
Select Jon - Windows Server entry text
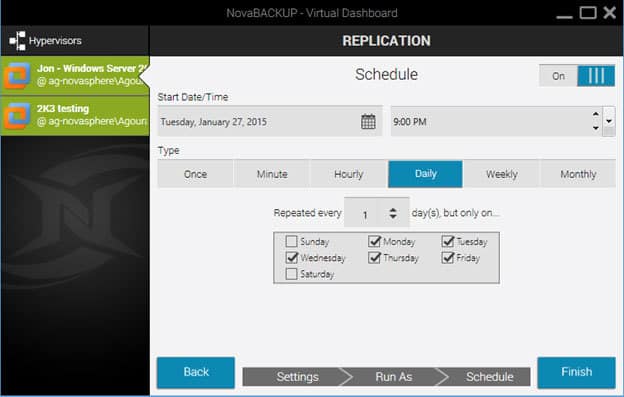point(92,68)
